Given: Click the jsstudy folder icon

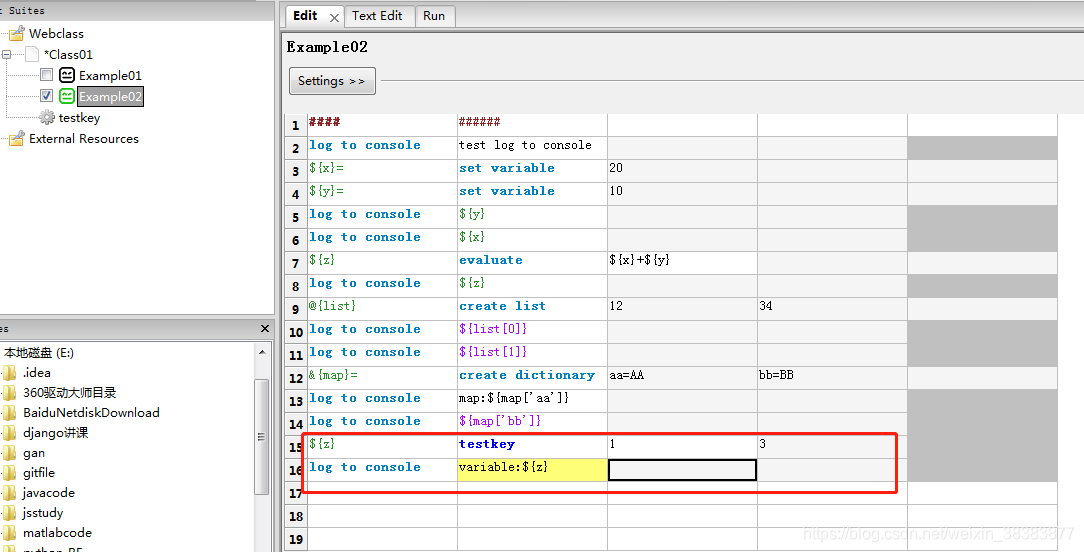Looking at the screenshot, I should pos(9,513).
